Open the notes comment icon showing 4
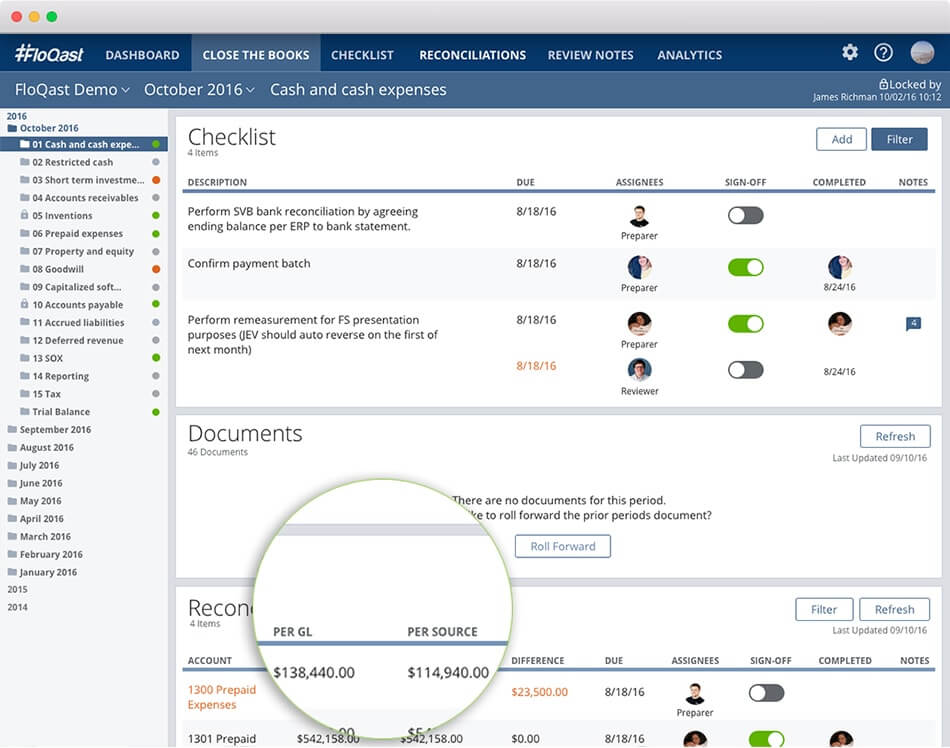 coord(912,323)
